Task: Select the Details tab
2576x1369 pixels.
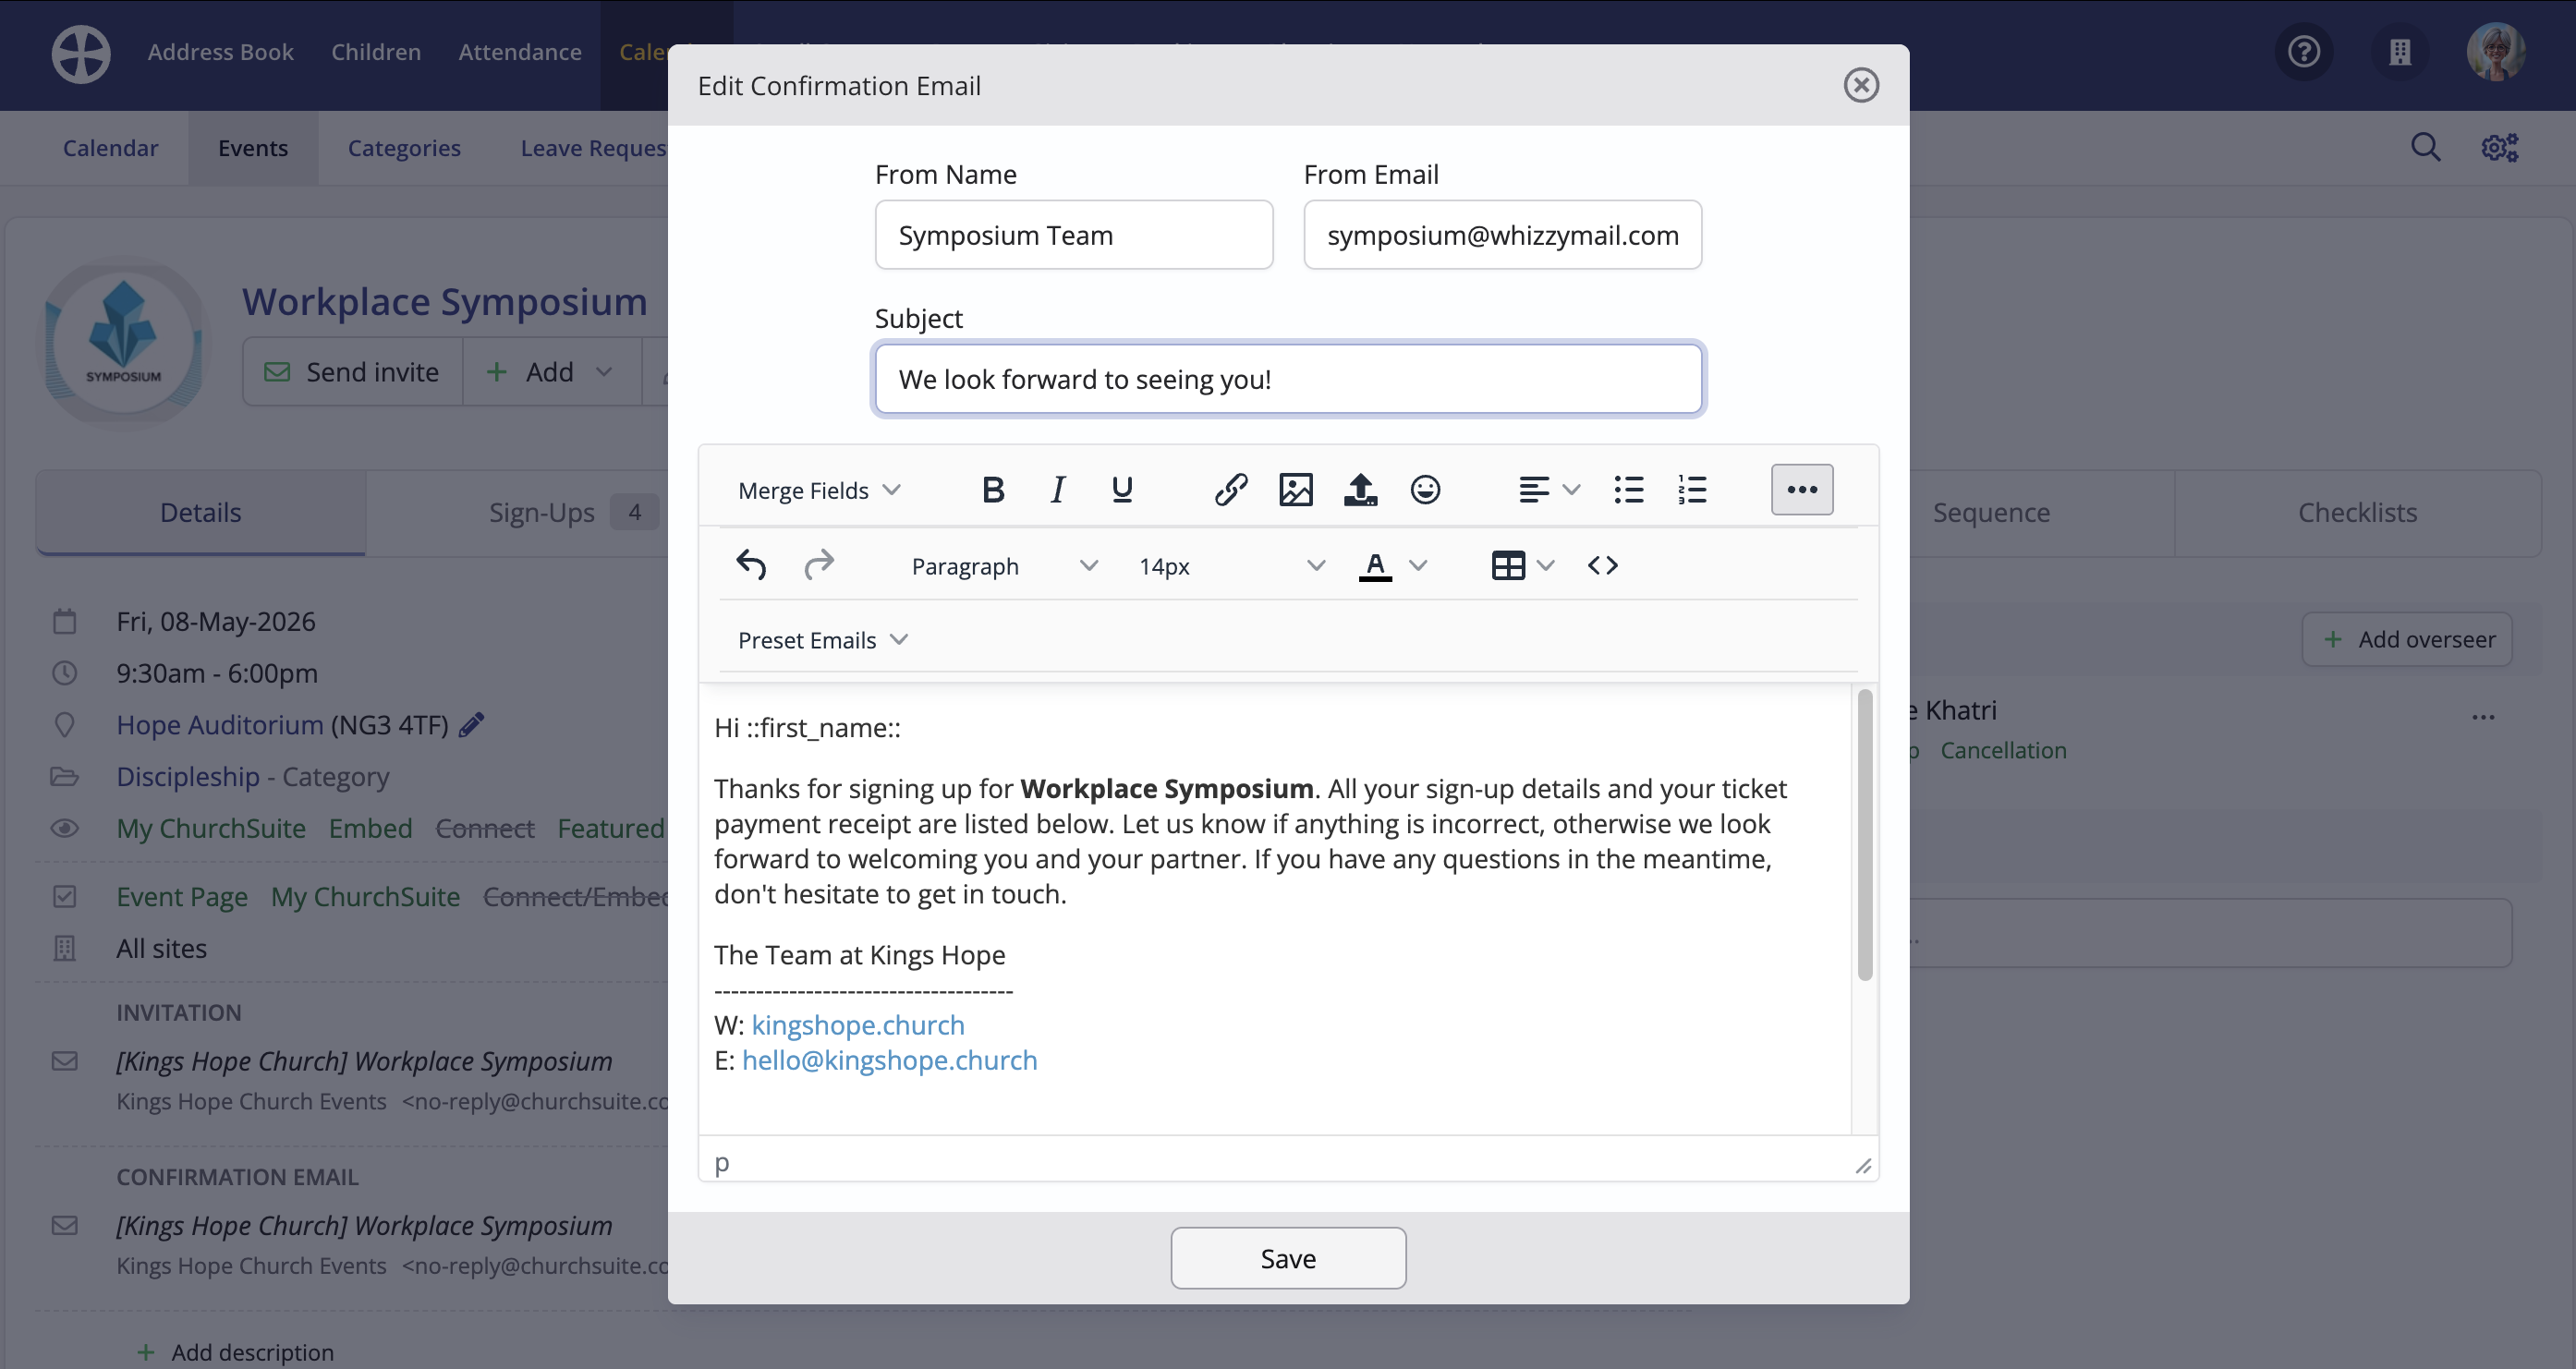Action: point(201,513)
